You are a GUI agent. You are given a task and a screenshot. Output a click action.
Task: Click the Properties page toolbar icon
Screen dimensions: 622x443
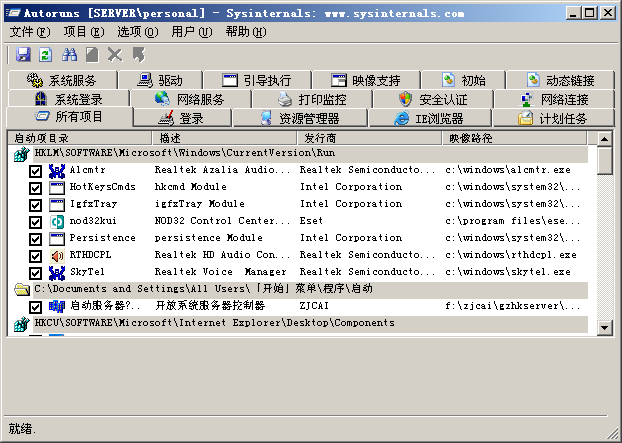click(92, 54)
